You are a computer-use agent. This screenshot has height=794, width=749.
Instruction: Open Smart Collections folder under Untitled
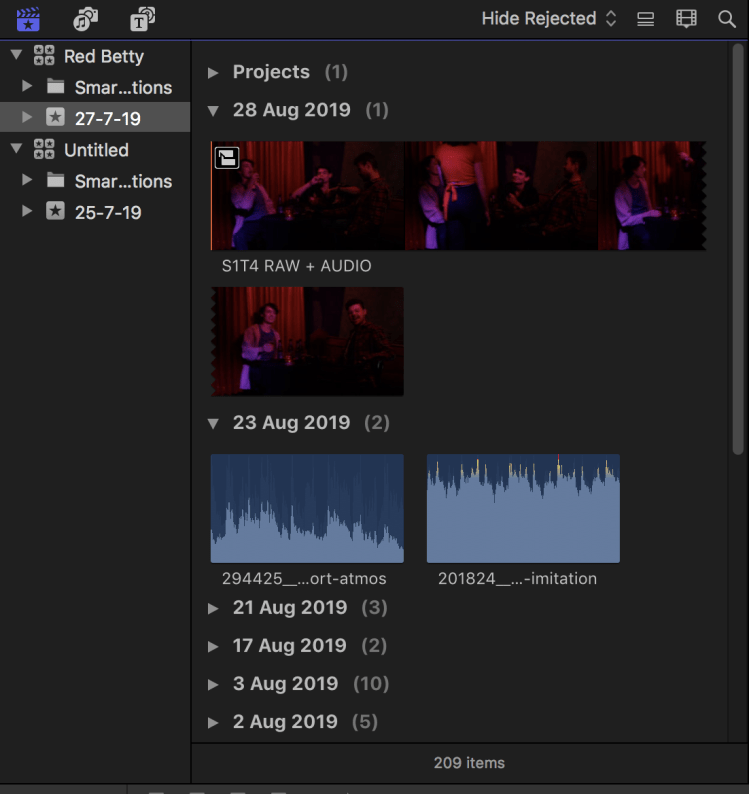click(x=122, y=181)
